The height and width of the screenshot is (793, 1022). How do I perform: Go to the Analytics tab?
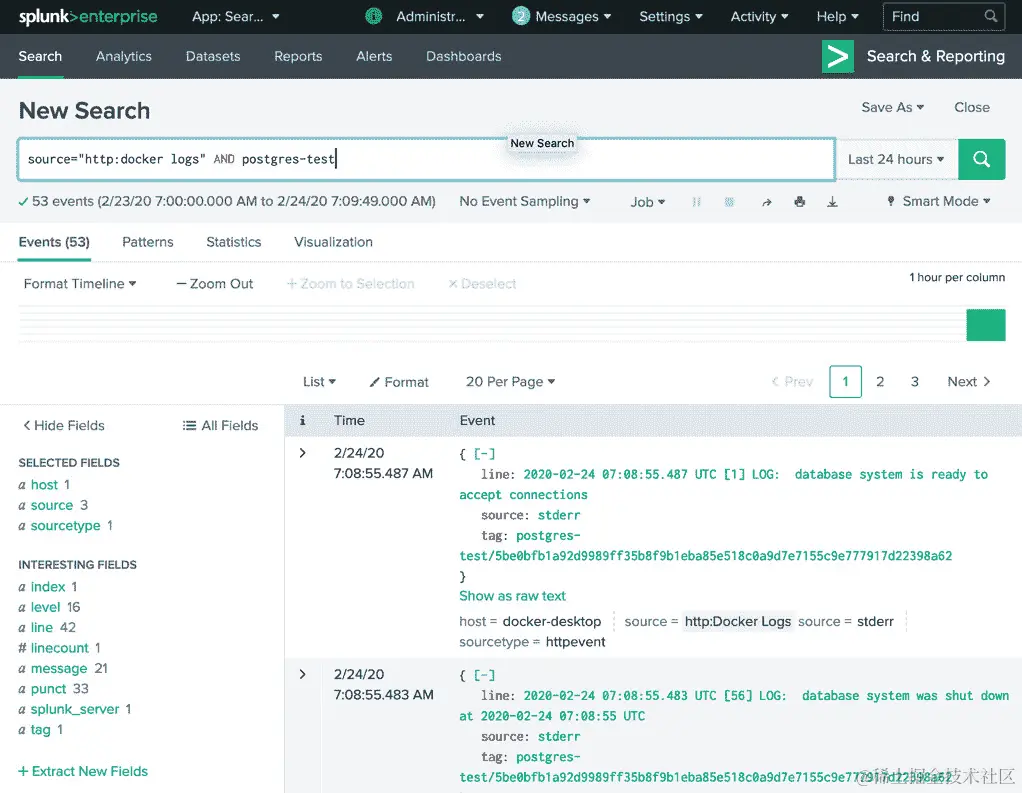124,57
